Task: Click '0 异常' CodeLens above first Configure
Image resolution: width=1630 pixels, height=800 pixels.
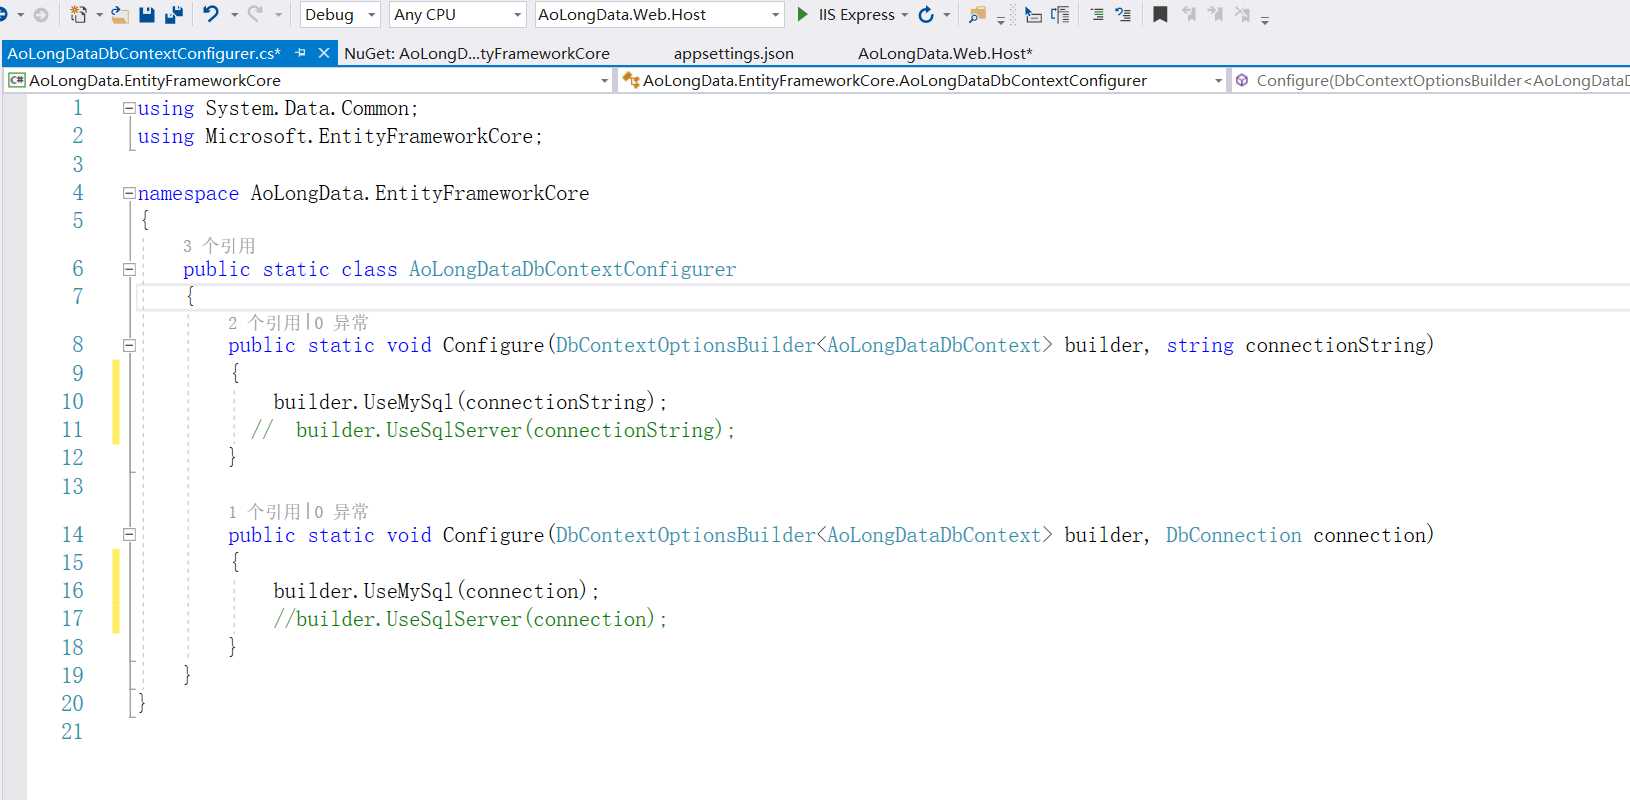Action: 342,323
